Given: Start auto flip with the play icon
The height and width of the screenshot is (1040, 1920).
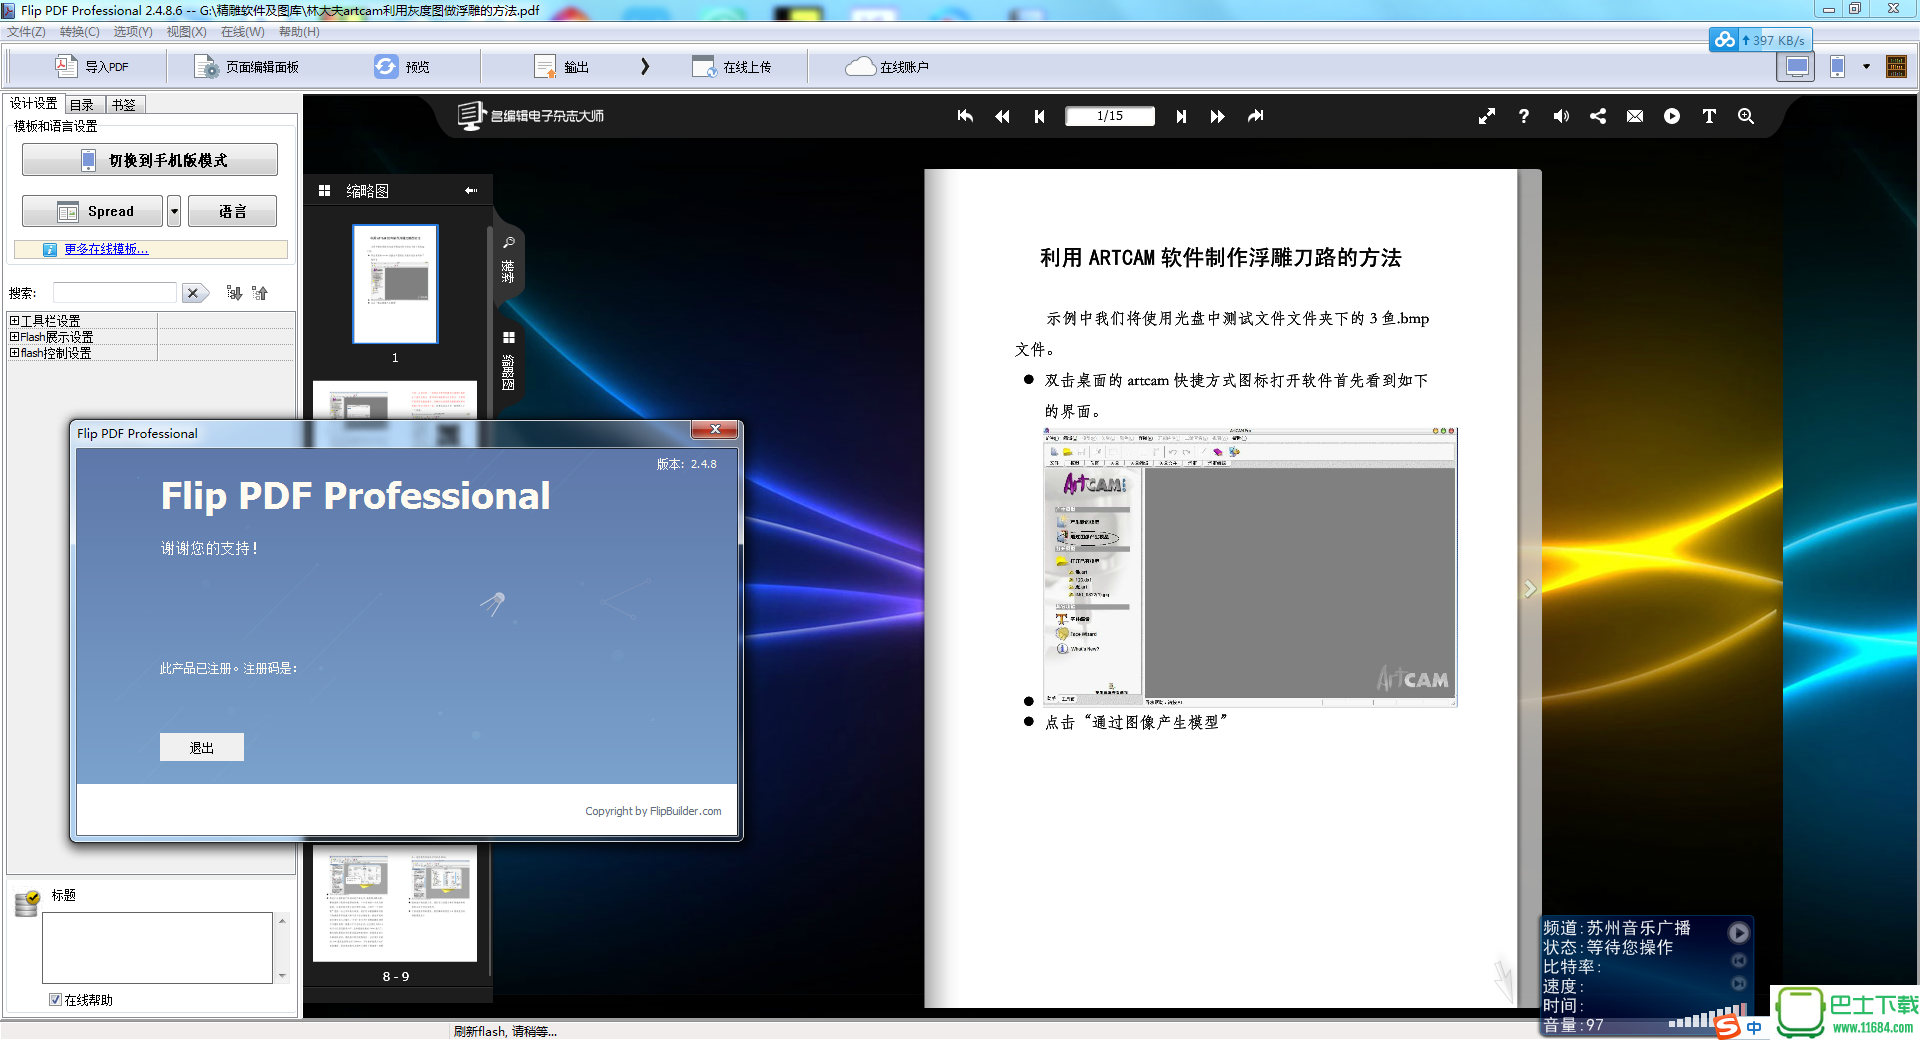Looking at the screenshot, I should (1672, 116).
